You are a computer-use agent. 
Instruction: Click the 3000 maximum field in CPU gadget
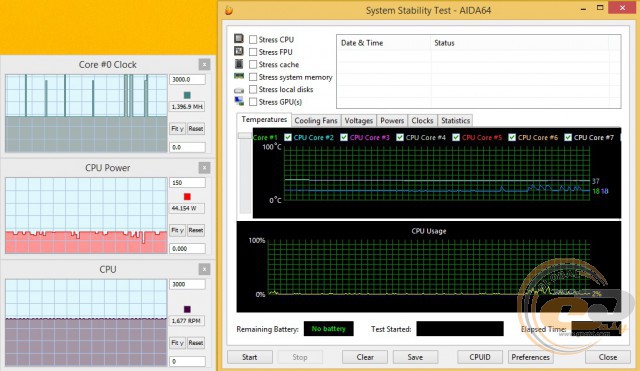point(187,284)
